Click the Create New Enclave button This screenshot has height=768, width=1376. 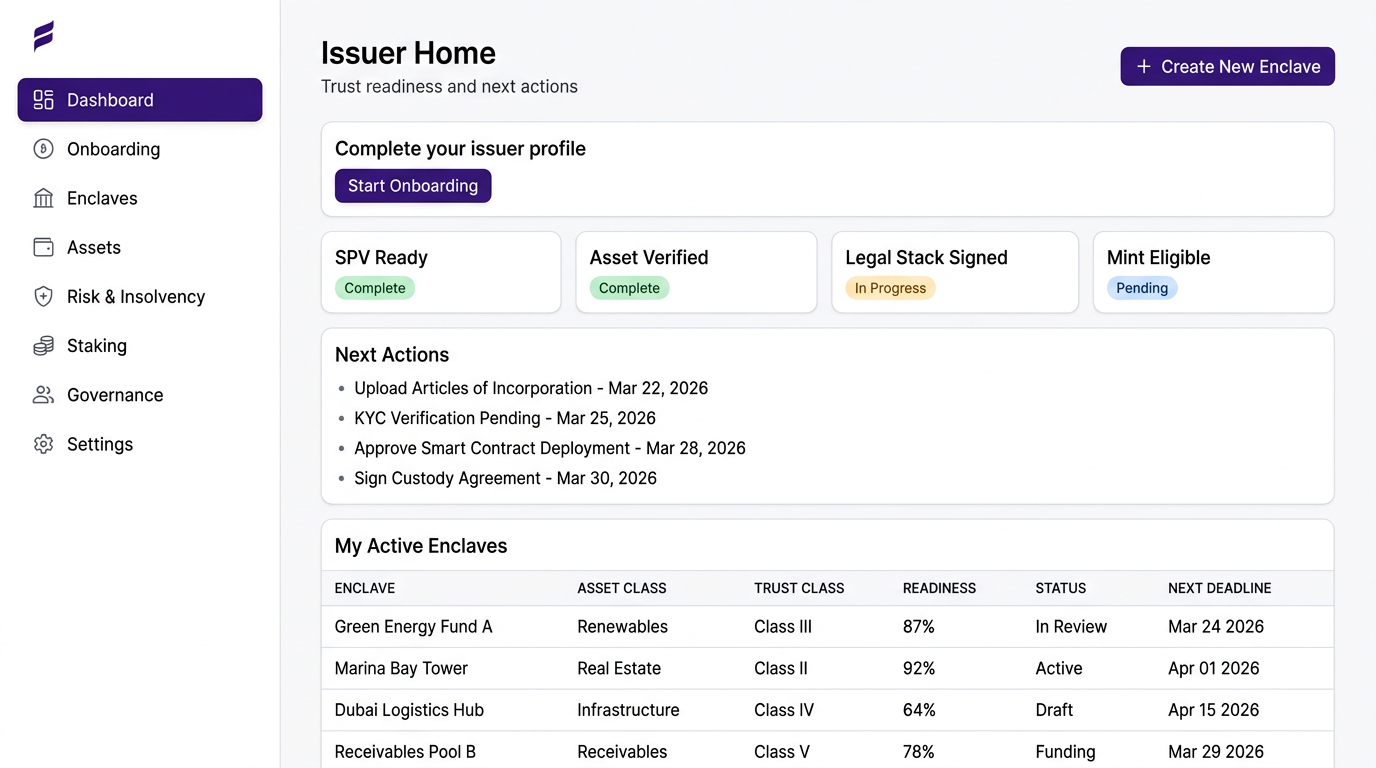pos(1227,66)
